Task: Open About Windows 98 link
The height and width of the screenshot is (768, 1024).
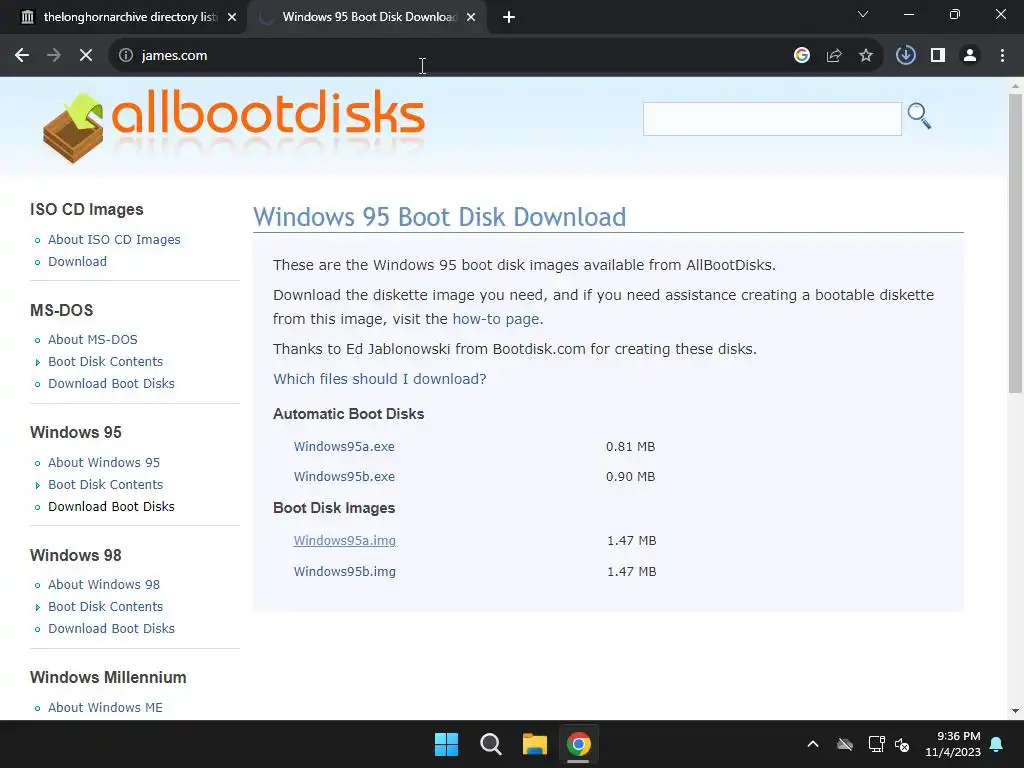Action: 104,584
